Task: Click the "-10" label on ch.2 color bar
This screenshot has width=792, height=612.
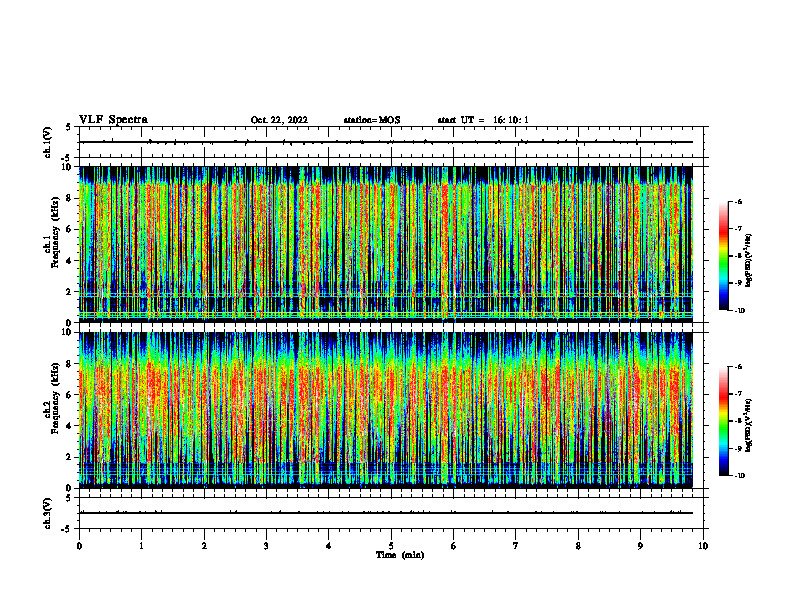Action: point(739,476)
